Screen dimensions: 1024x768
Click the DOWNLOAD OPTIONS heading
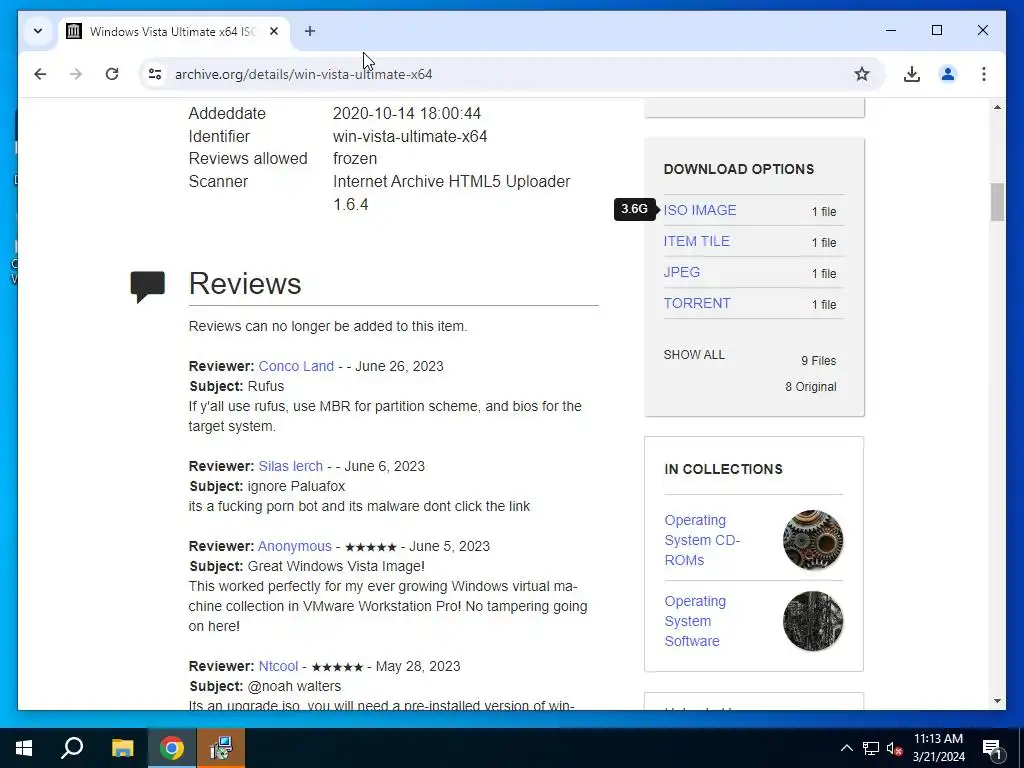739,169
